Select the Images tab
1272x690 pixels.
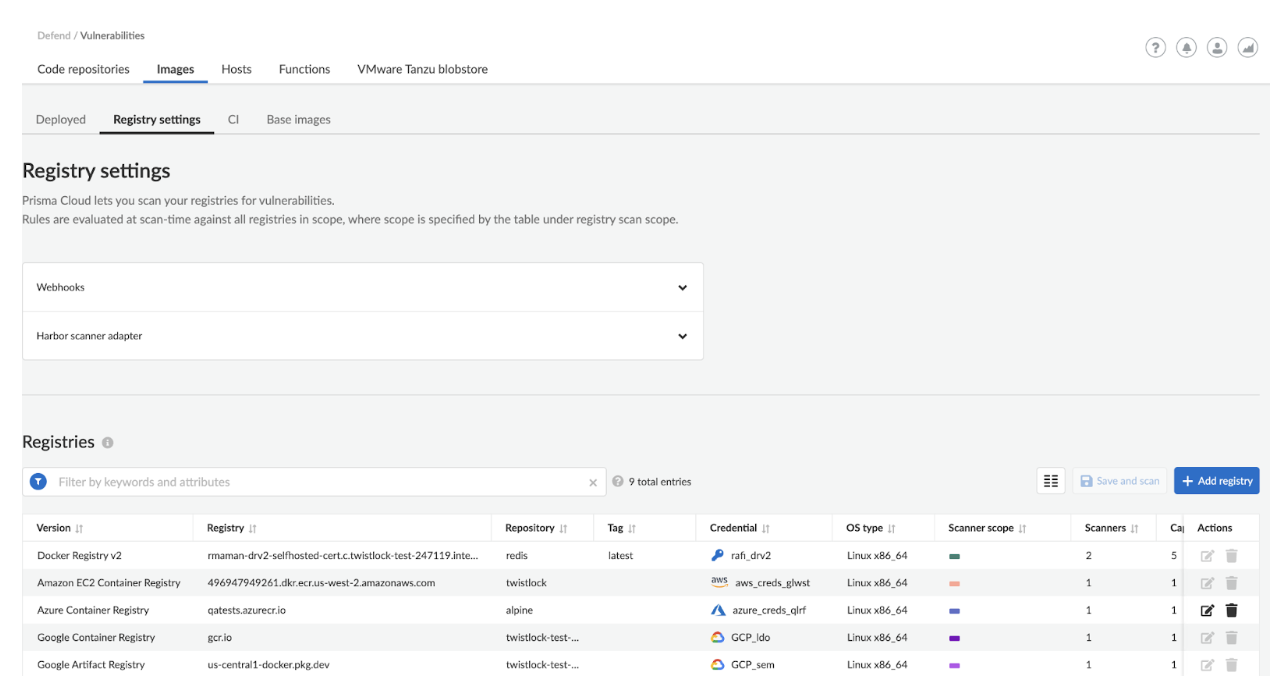[175, 69]
